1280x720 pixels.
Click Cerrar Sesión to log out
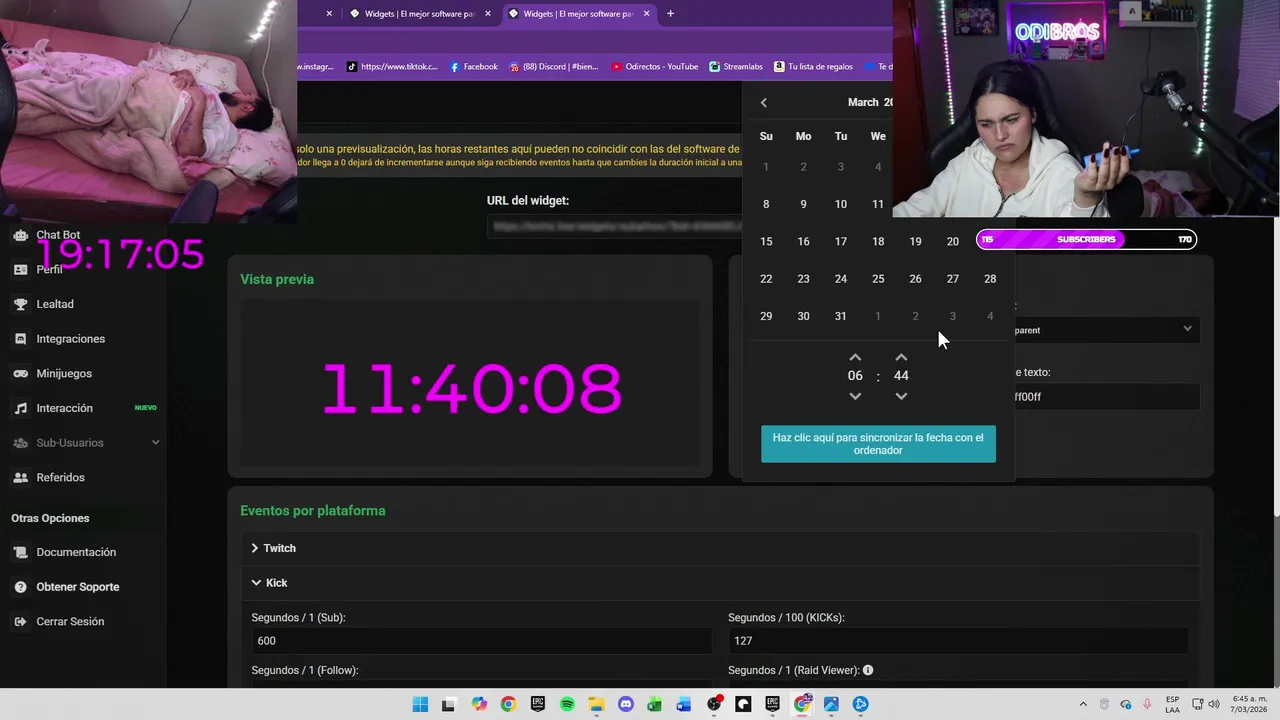tap(70, 621)
